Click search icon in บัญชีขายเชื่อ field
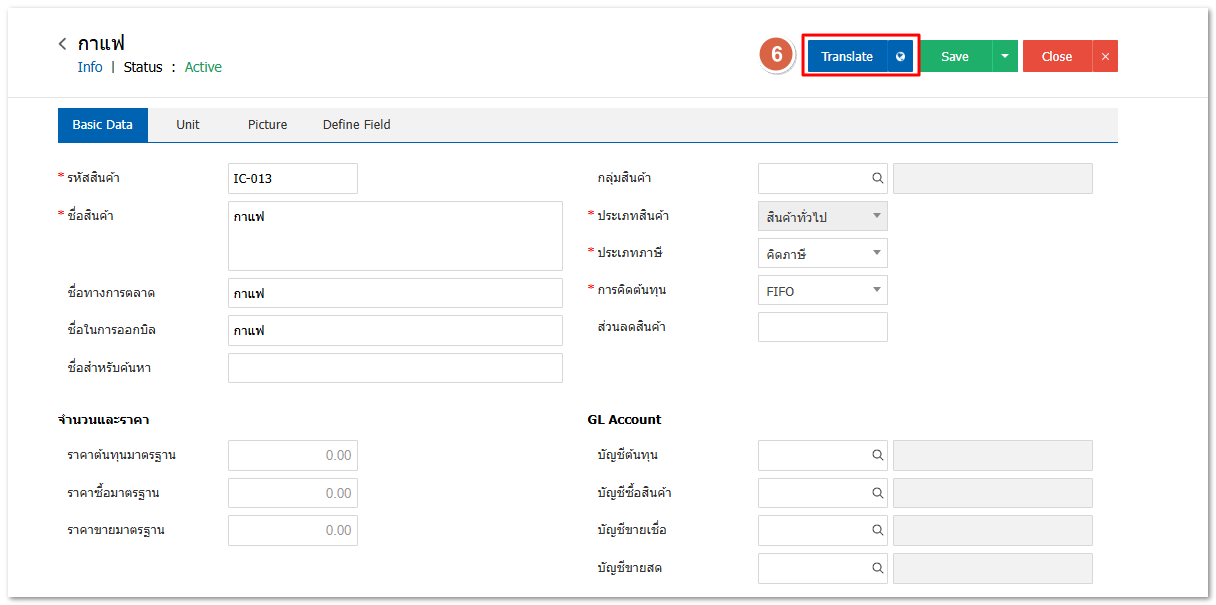The image size is (1216, 605). pos(877,530)
